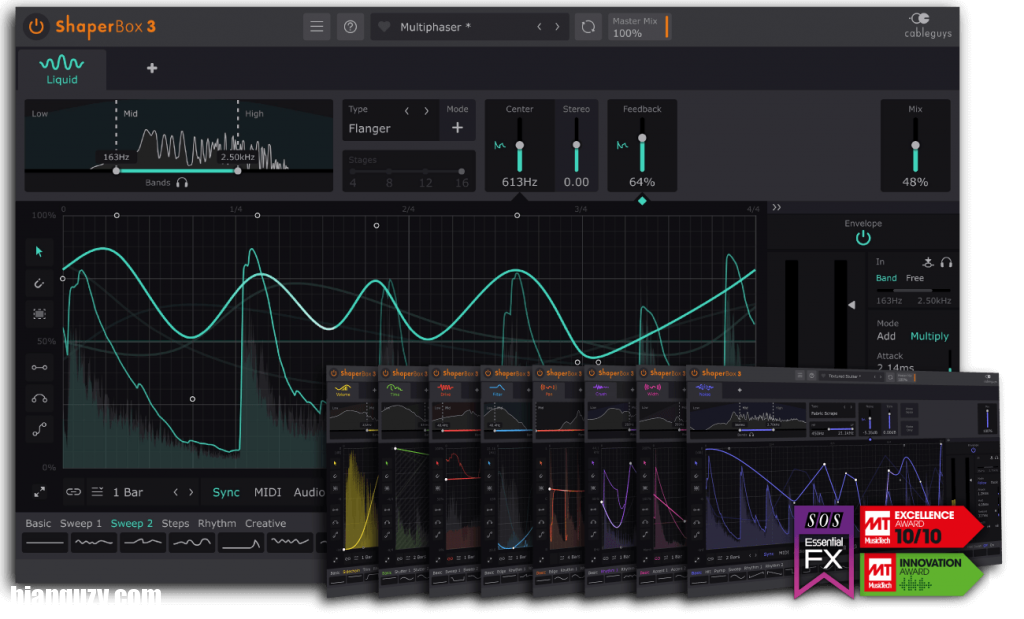Select the Liquid shaper tab
The height and width of the screenshot is (619, 1024).
coord(61,69)
